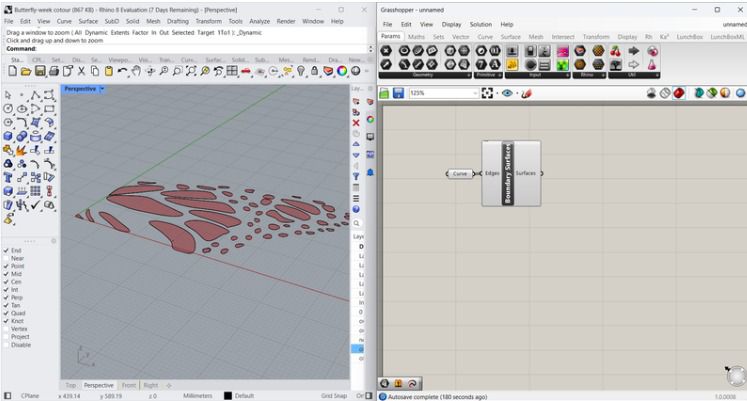This screenshot has height=401, width=747.
Task: Select the Boundary Surfaces component on canvas
Action: coord(507,173)
